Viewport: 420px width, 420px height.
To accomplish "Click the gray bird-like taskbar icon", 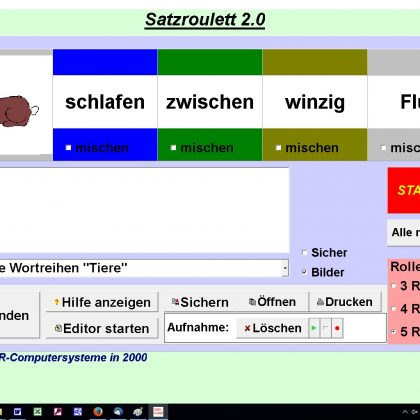I will (138, 412).
